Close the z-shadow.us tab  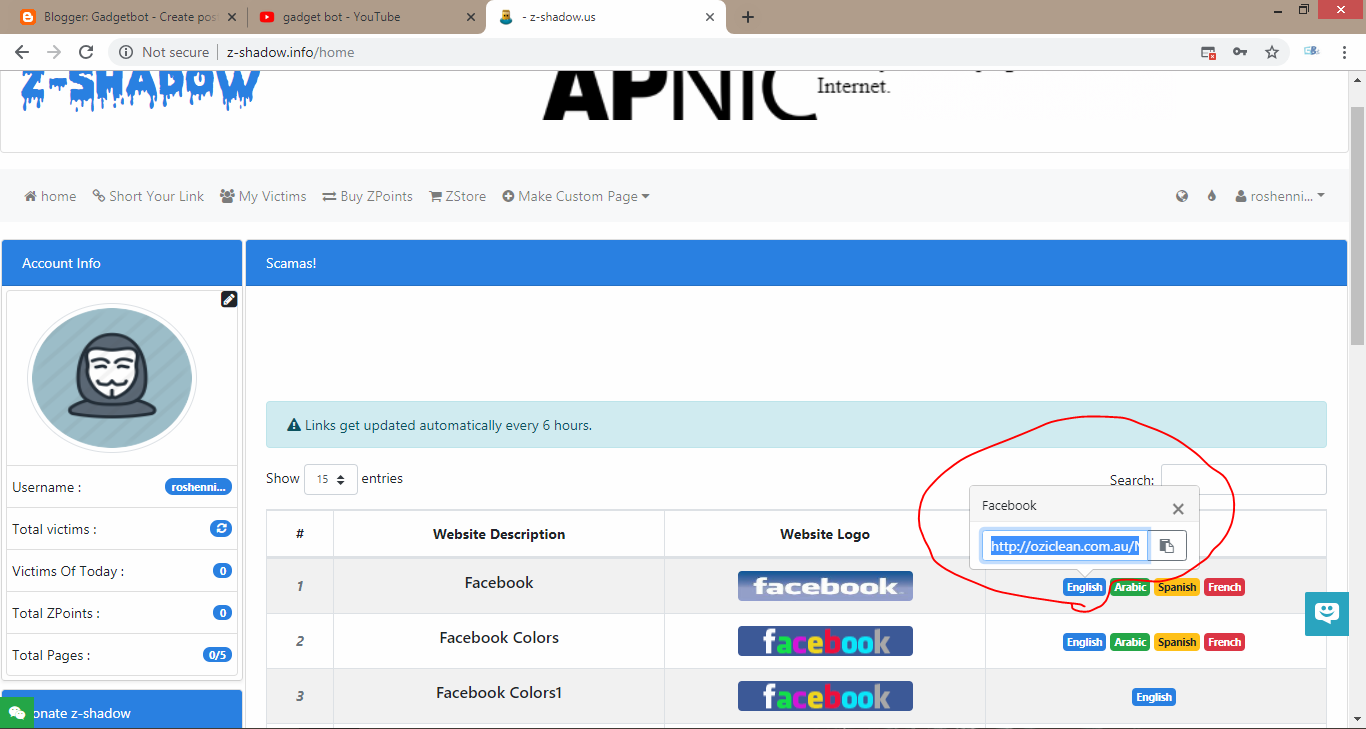[x=710, y=17]
